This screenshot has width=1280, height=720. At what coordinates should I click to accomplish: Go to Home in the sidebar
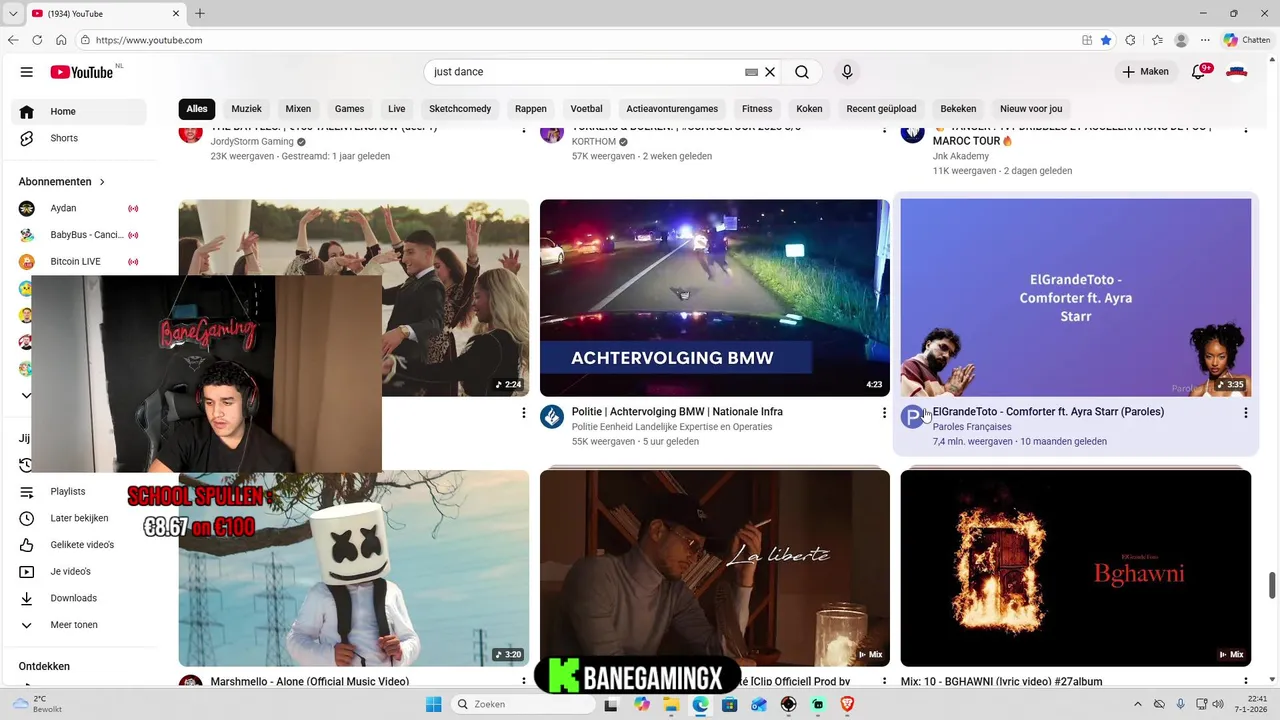tap(79, 111)
